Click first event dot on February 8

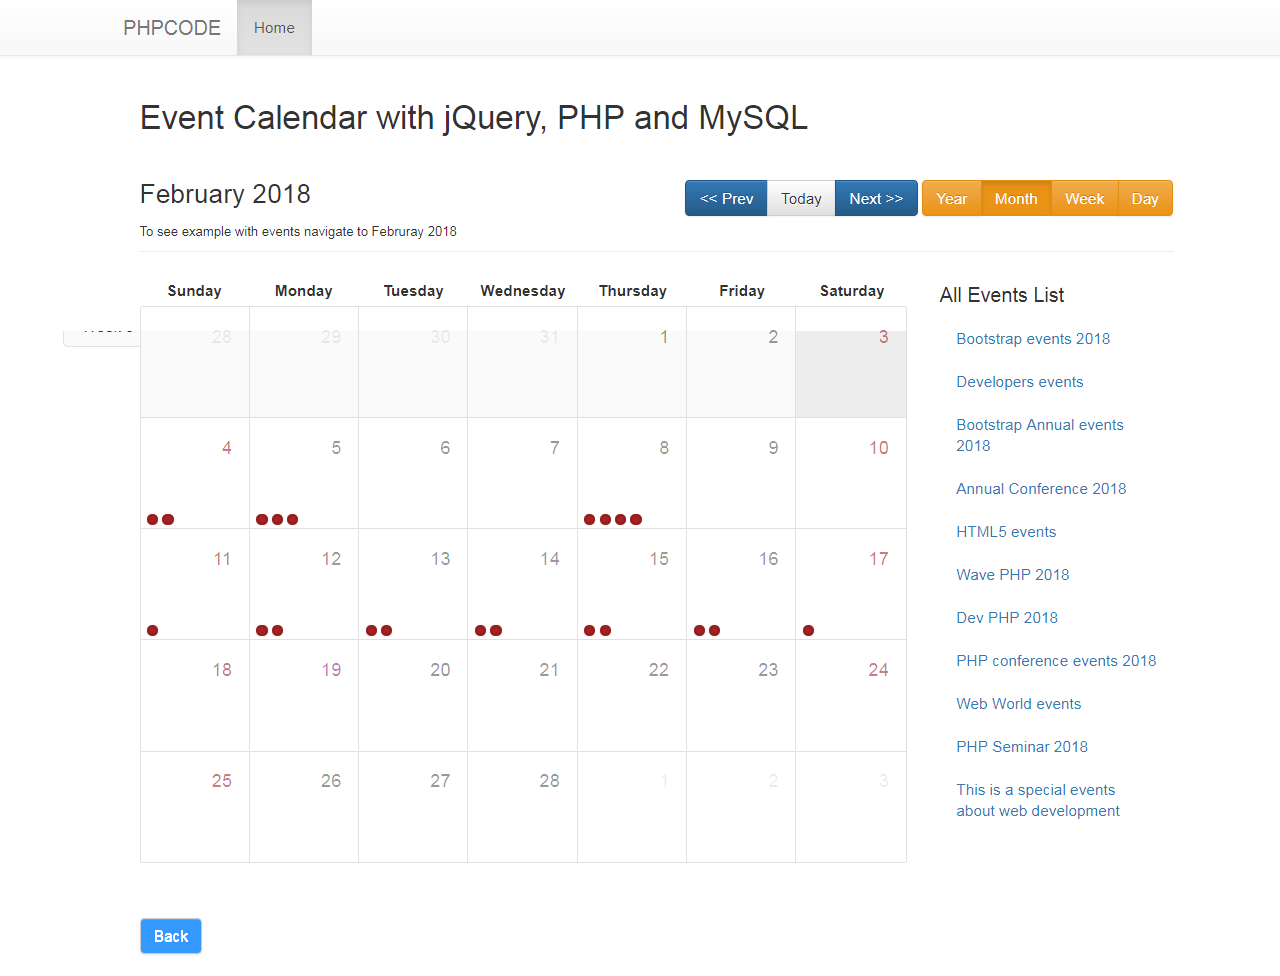point(590,519)
